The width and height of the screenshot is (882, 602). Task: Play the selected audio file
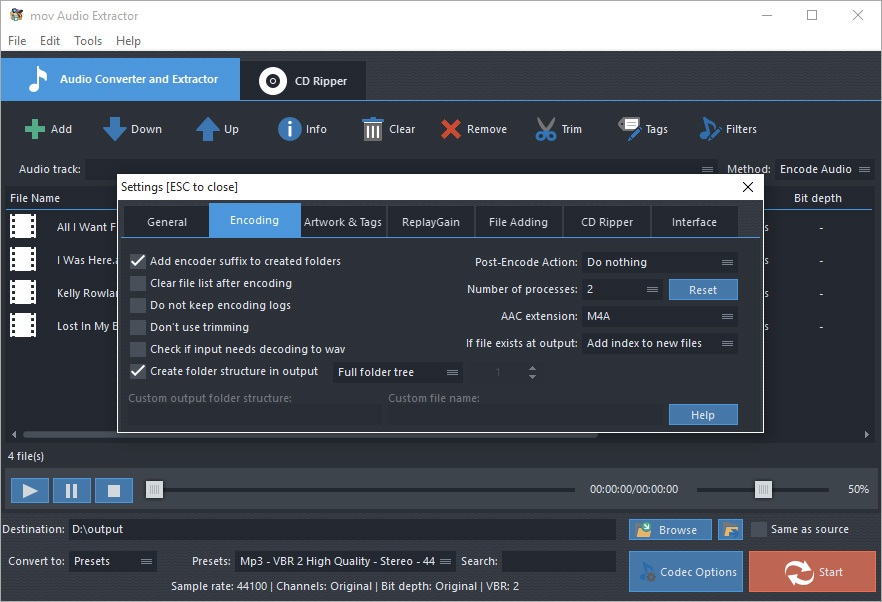pos(30,491)
